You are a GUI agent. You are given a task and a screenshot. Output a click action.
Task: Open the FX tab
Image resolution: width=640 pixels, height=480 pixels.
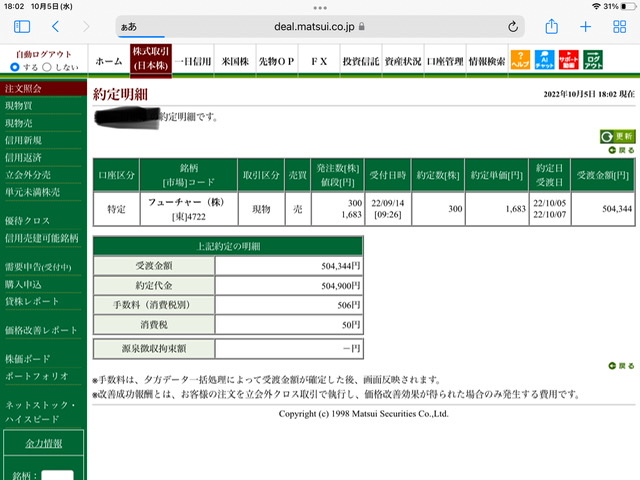coord(319,61)
